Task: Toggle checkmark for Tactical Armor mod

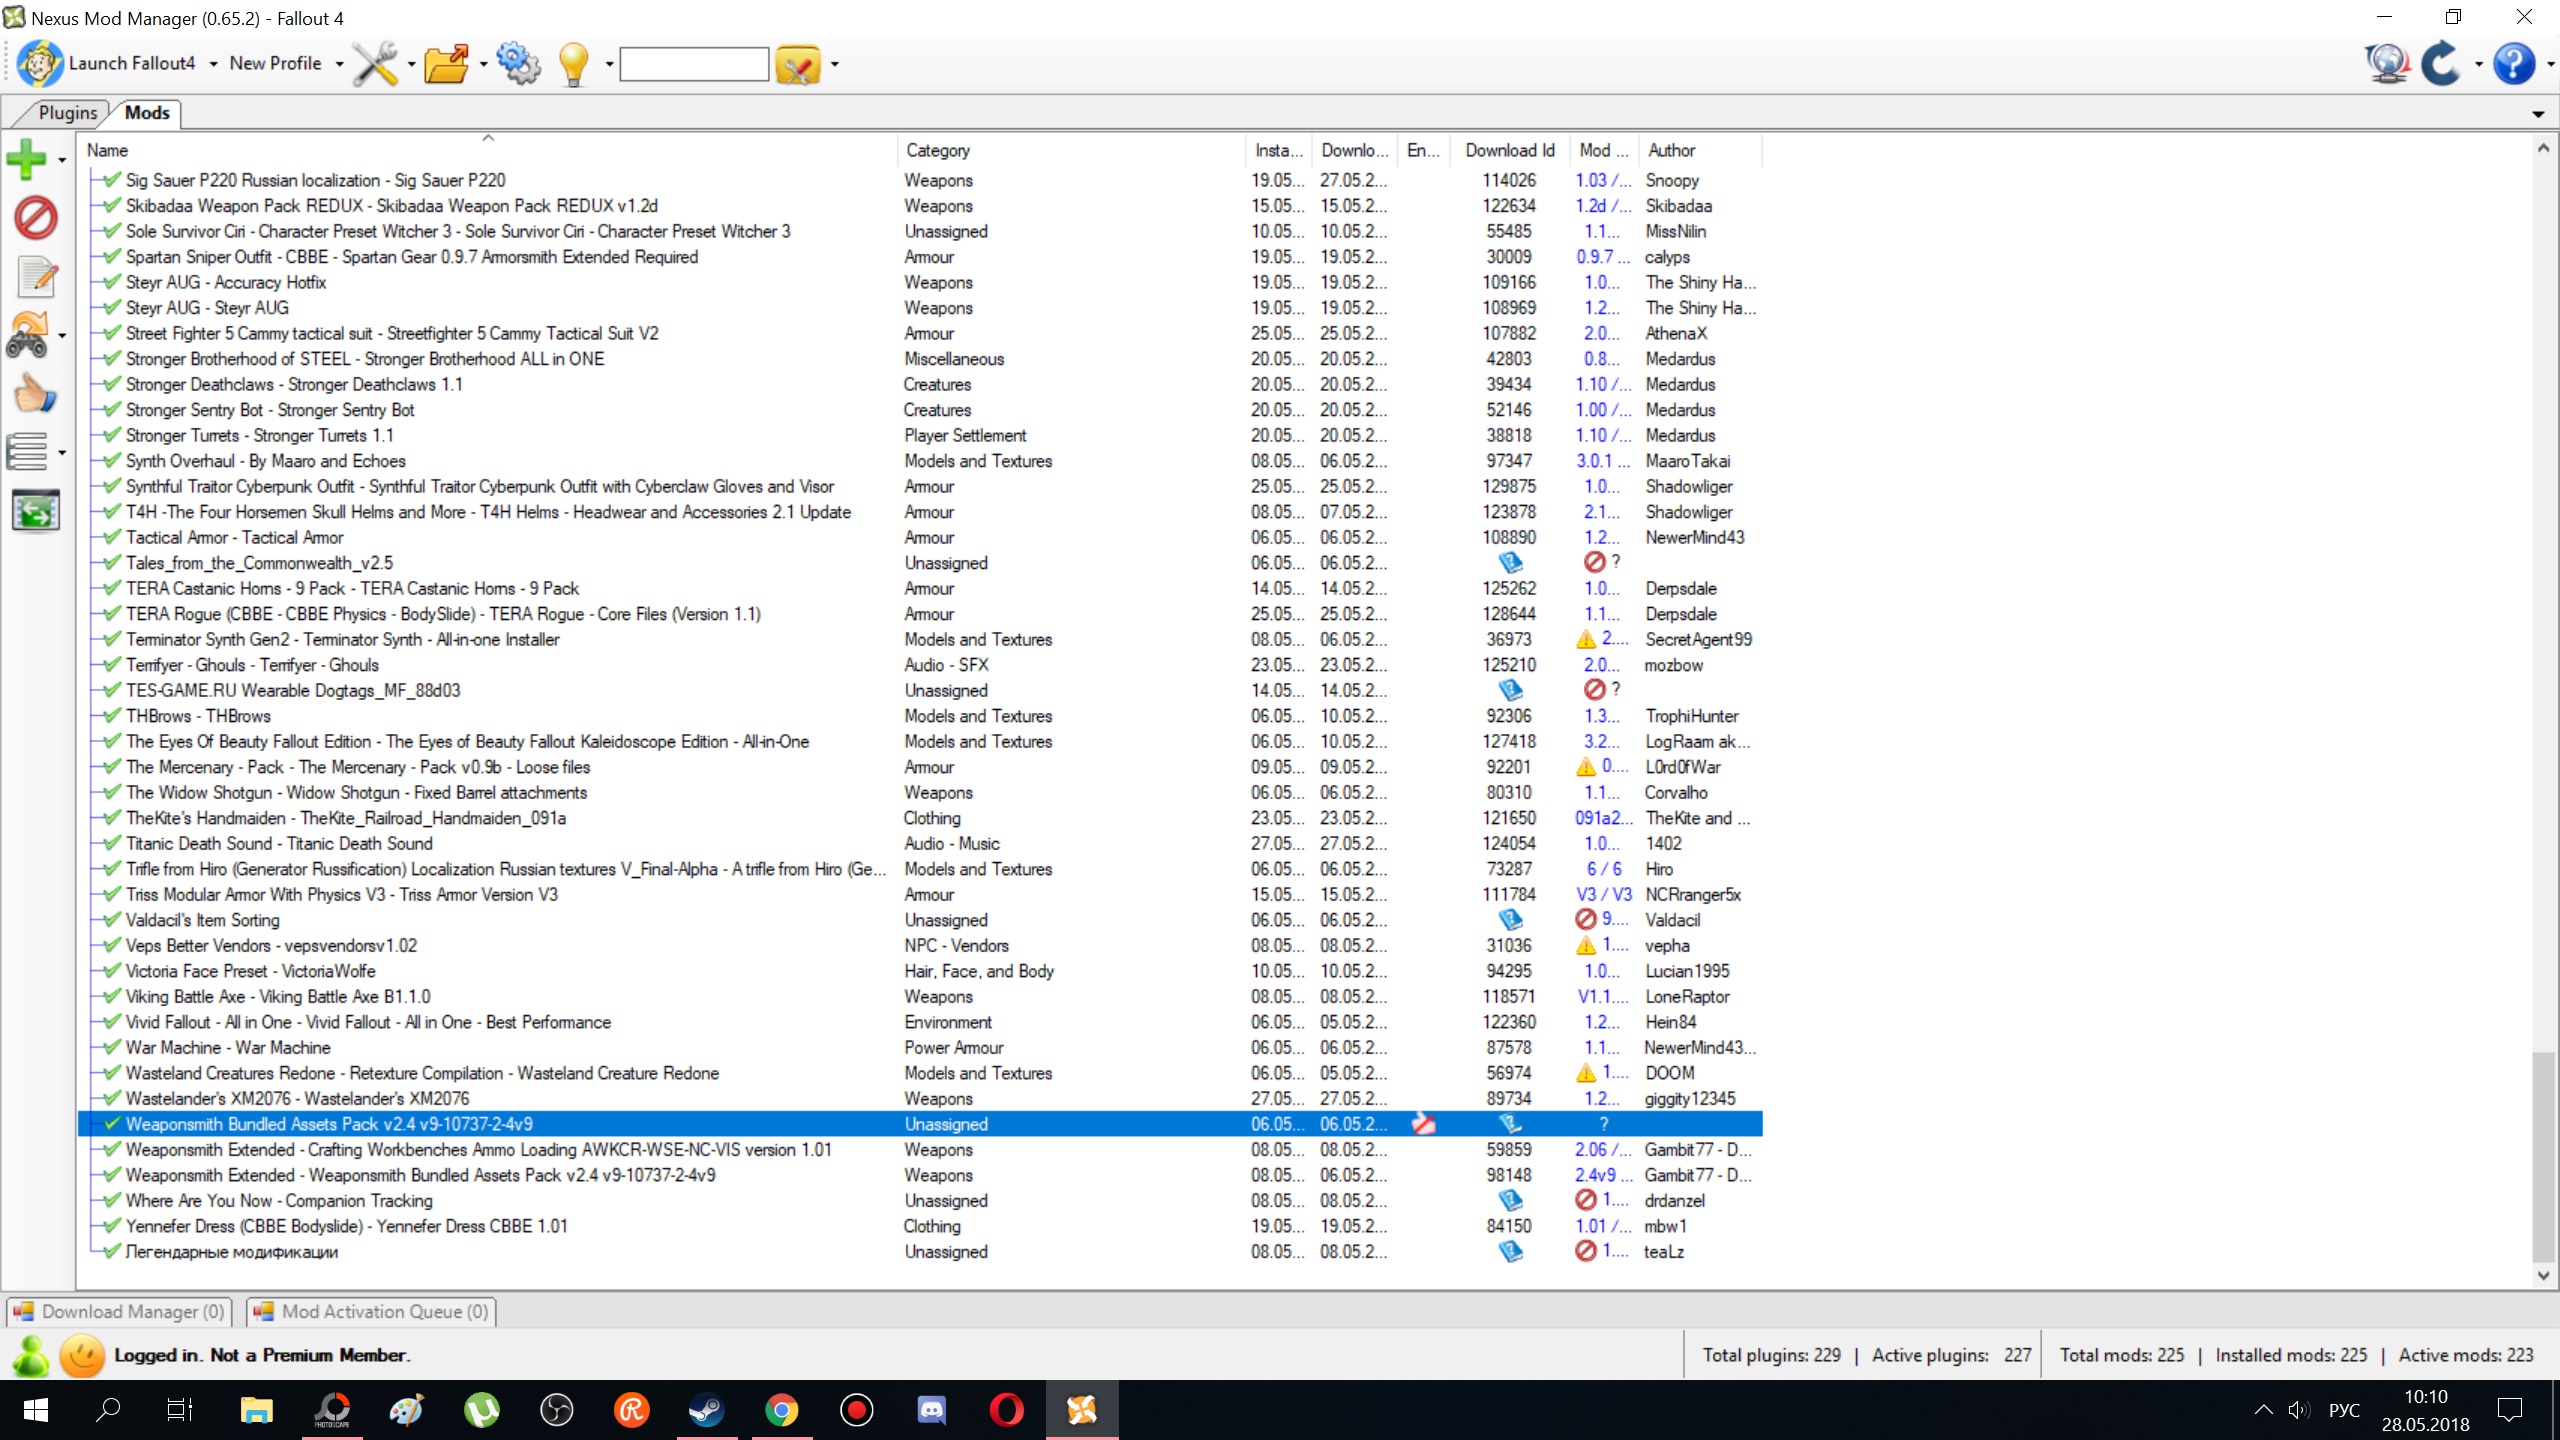Action: coord(113,537)
